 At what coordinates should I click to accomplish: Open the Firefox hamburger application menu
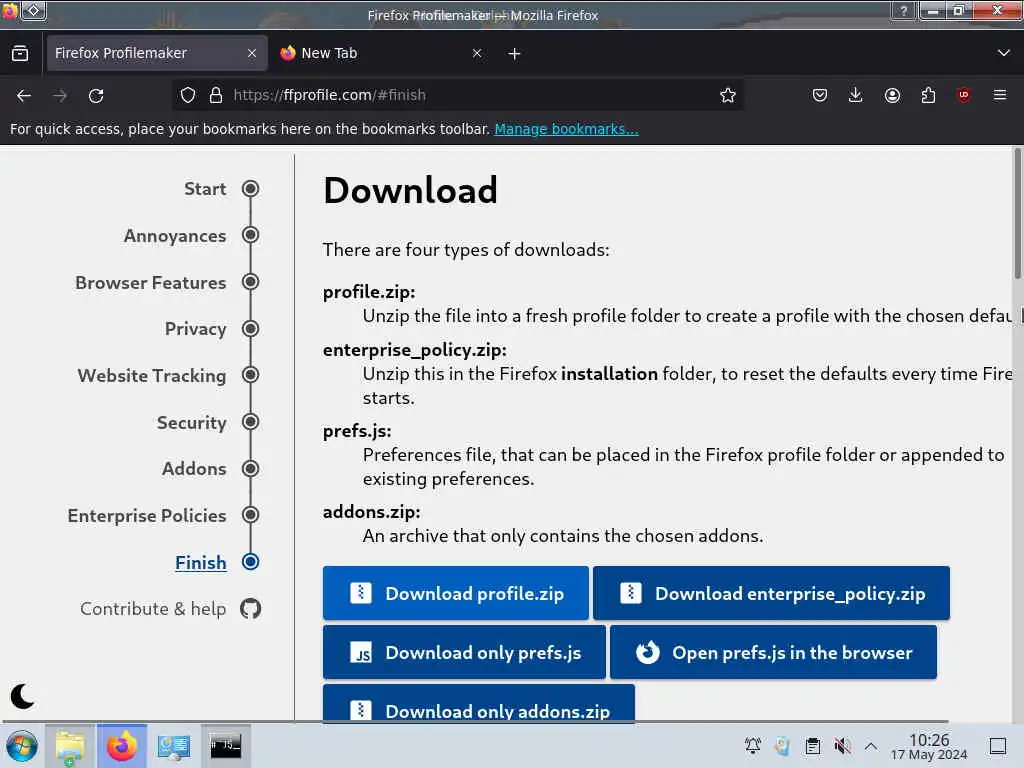click(1000, 95)
